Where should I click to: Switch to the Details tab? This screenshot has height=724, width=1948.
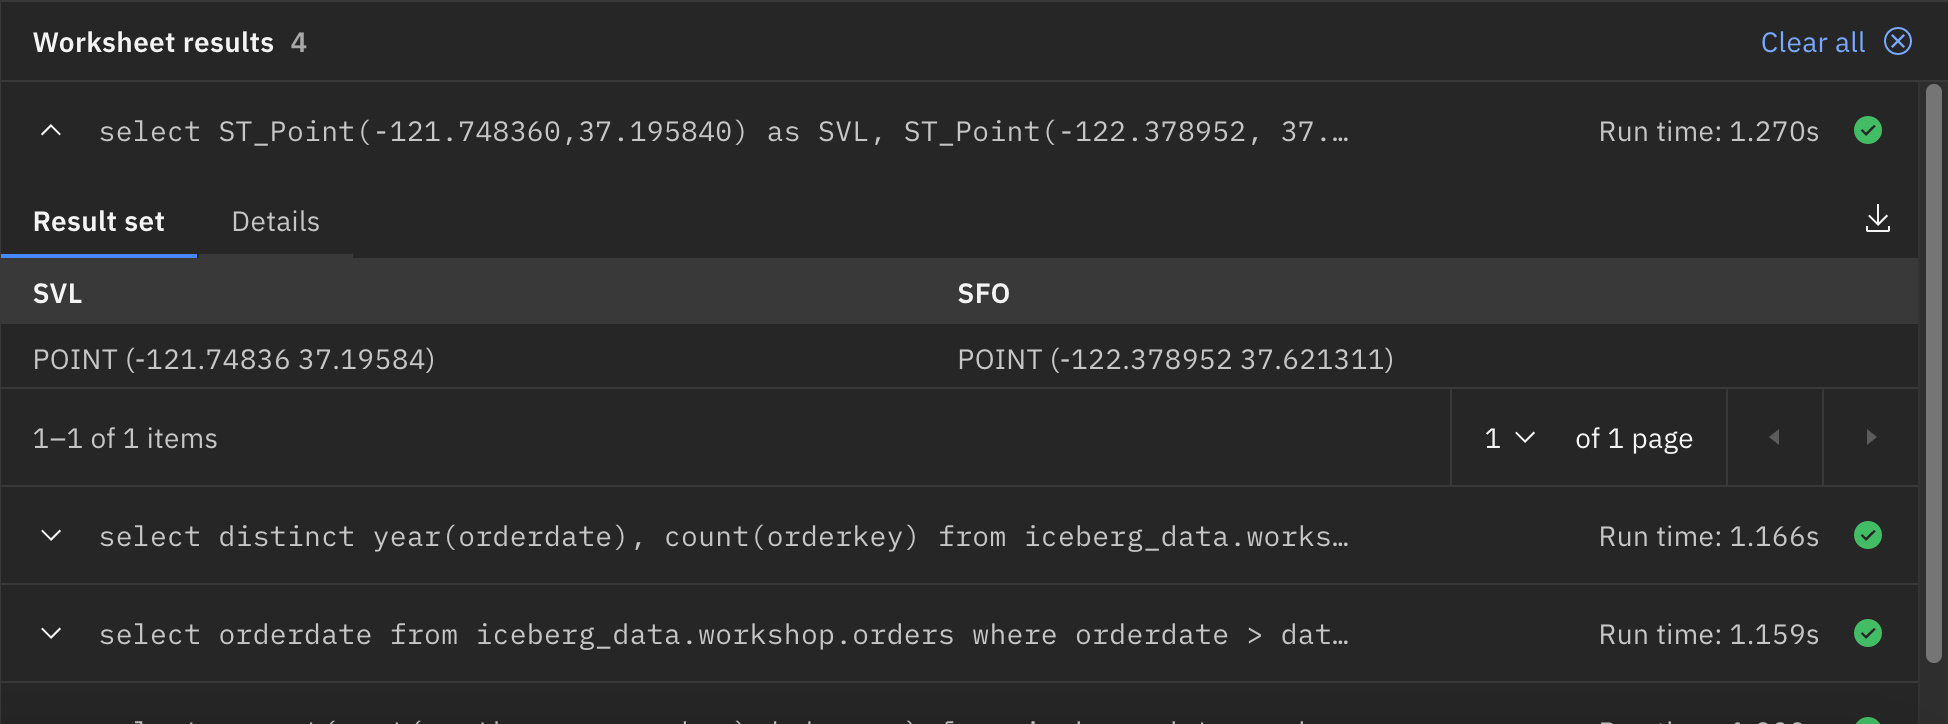tap(275, 221)
